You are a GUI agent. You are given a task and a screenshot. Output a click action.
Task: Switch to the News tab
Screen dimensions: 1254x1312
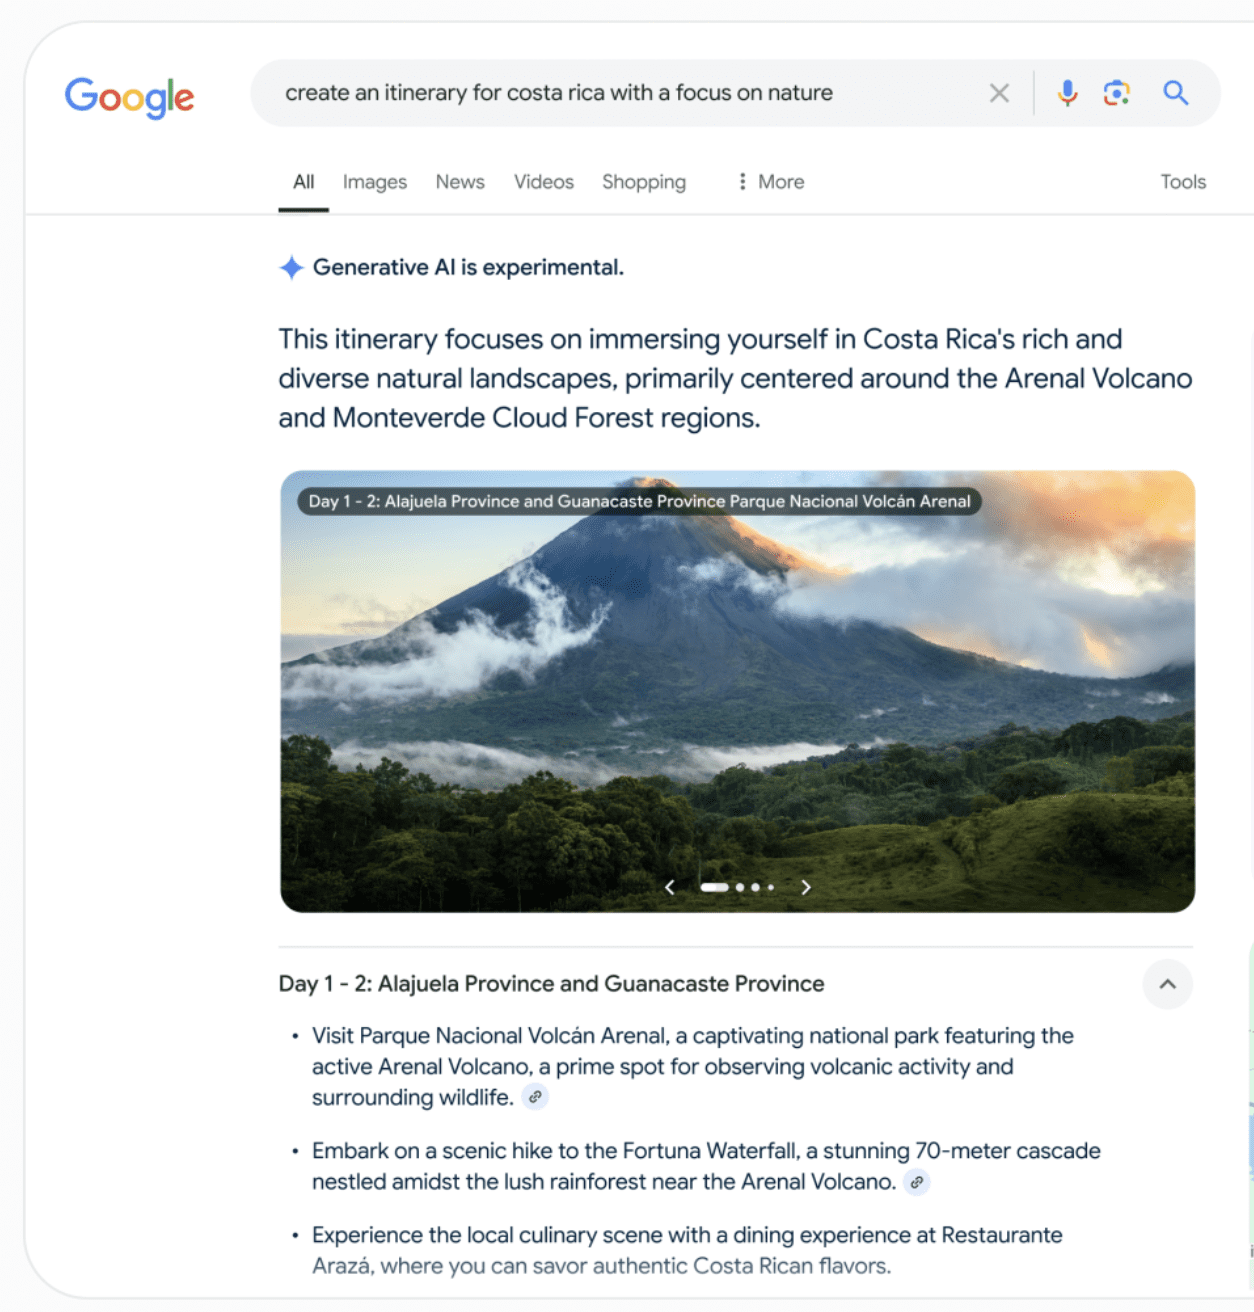pos(460,182)
